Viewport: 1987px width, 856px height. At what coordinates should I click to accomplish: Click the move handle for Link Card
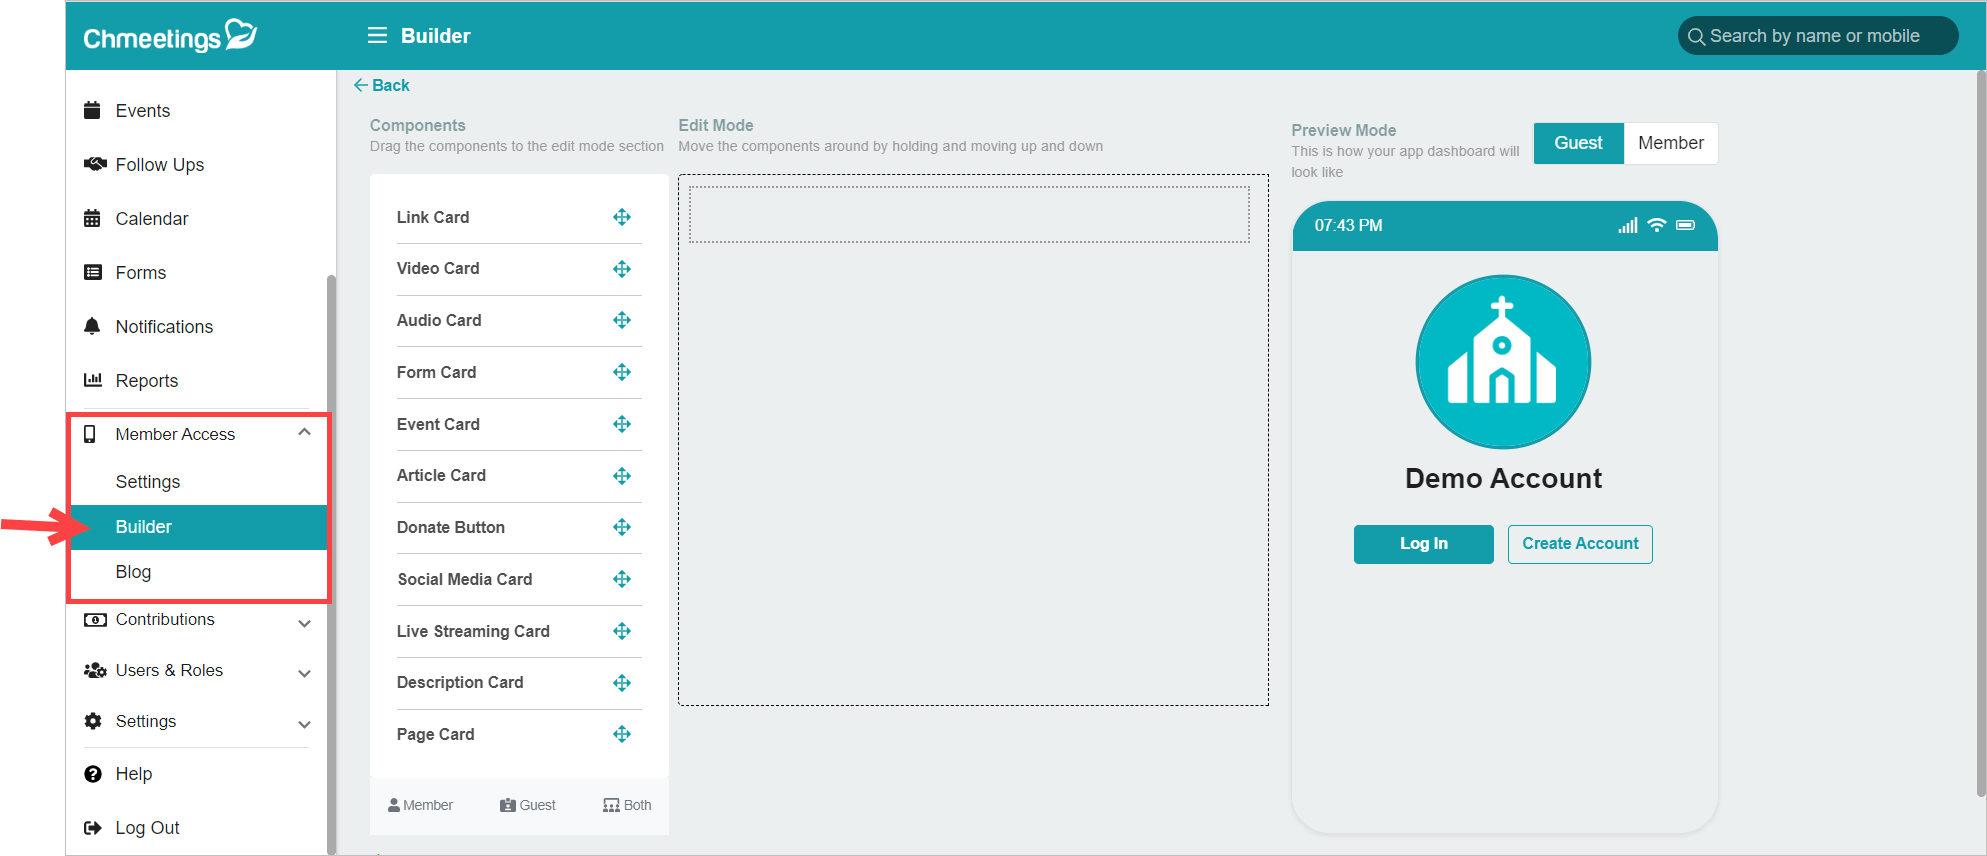(622, 217)
